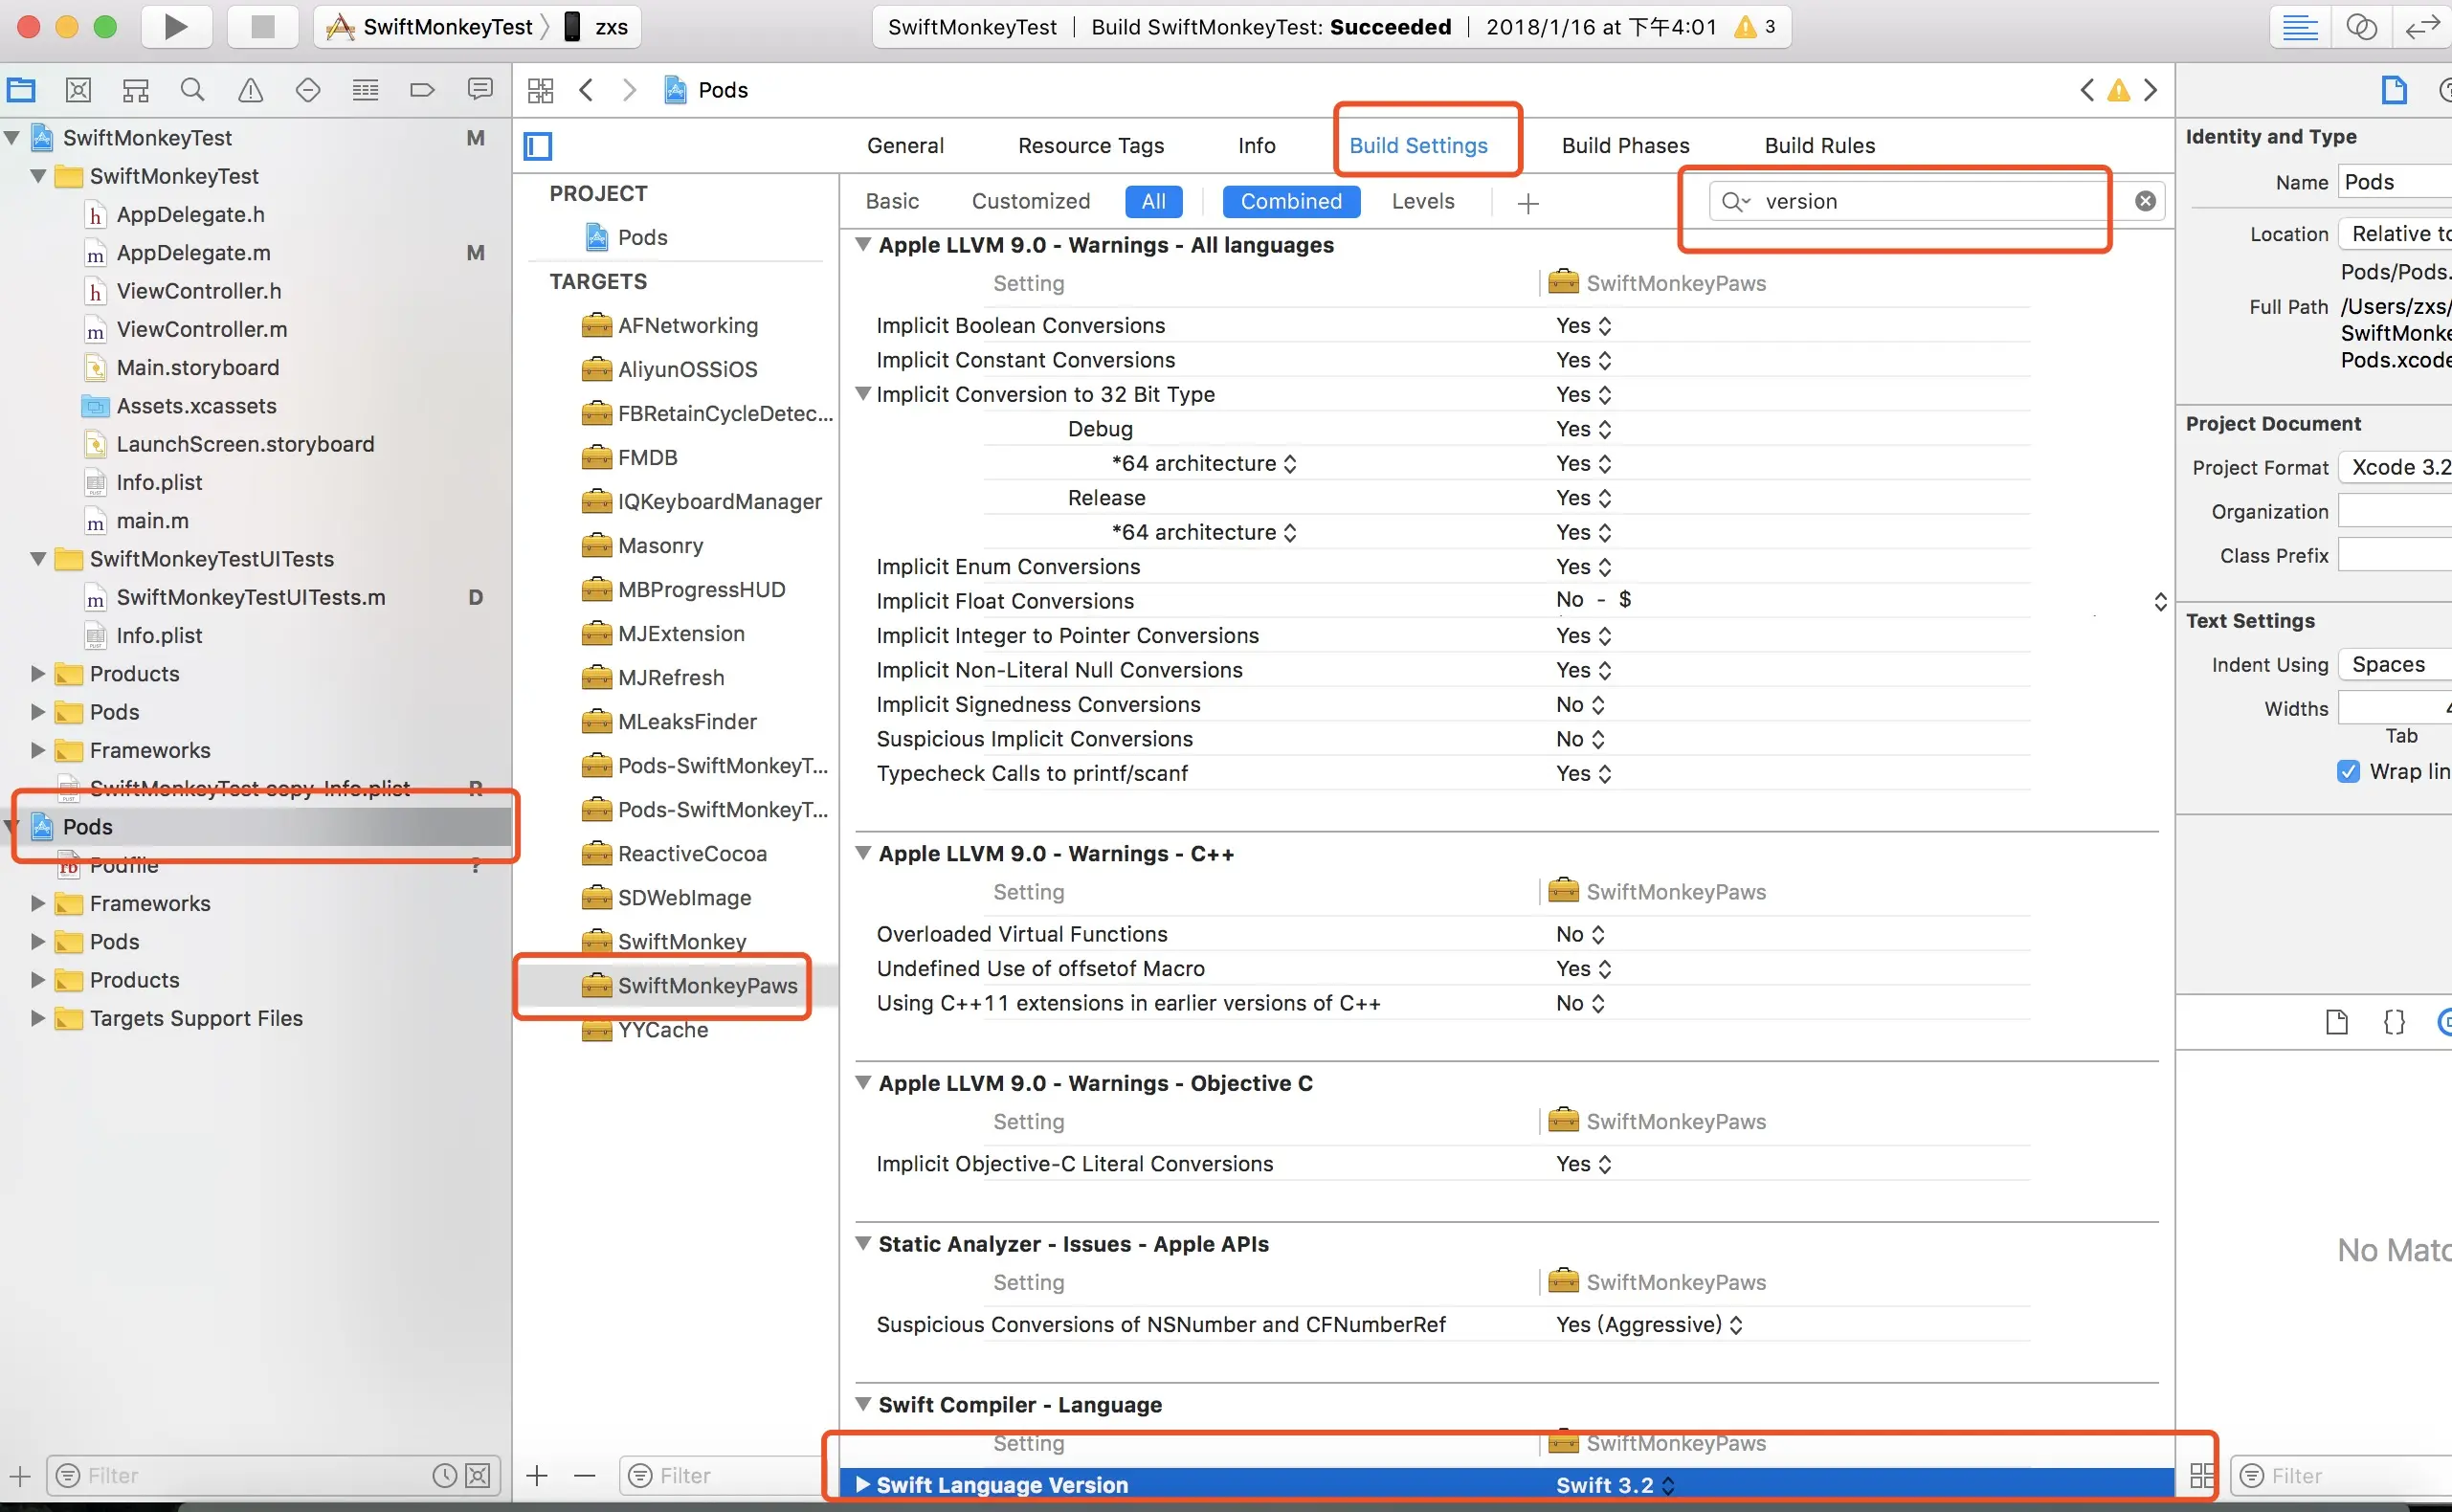The height and width of the screenshot is (1512, 2452).
Task: Click the Run (play) button
Action: [175, 27]
